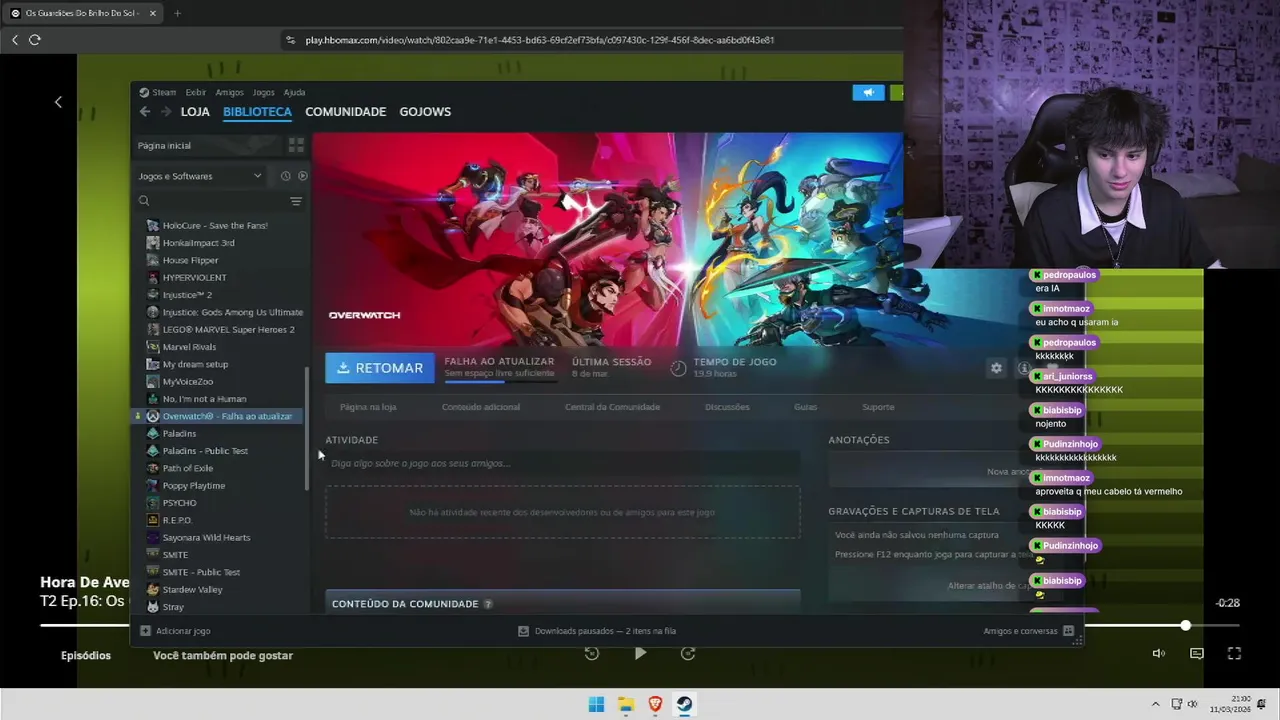Screen dimensions: 1280x720
Task: Open the Guias tab
Action: point(805,407)
